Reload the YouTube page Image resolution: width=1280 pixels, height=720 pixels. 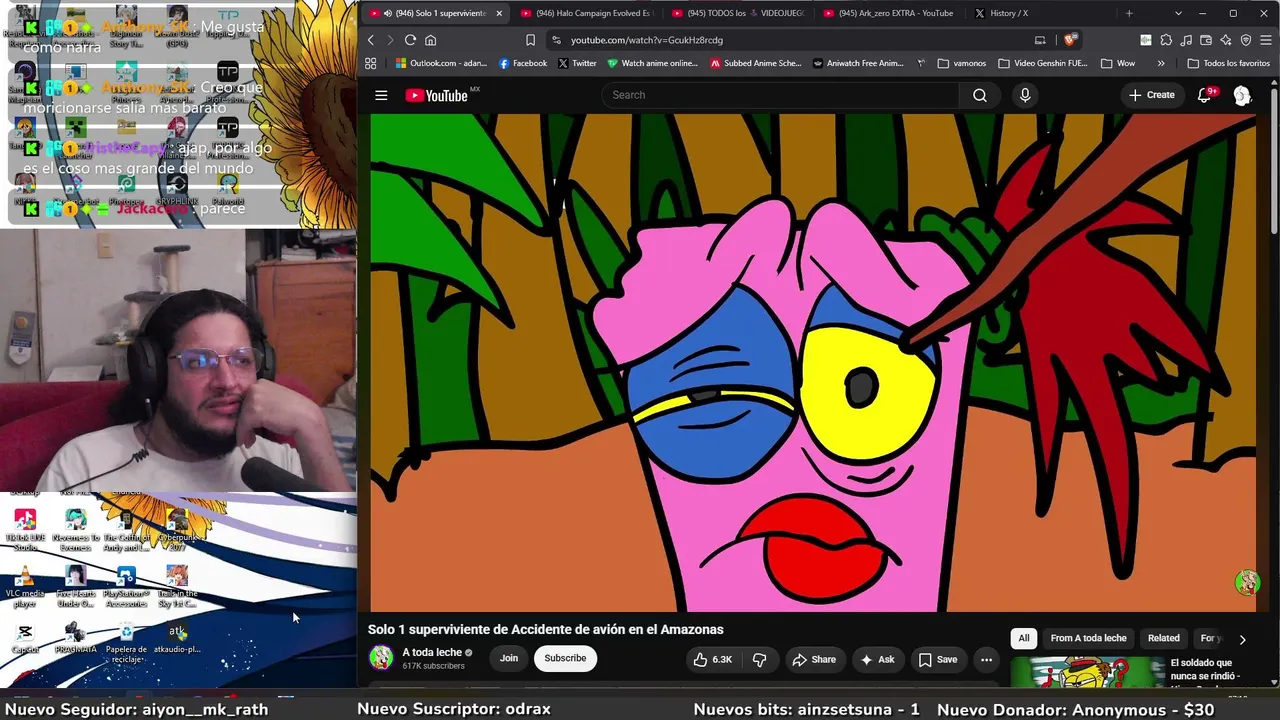(x=410, y=40)
